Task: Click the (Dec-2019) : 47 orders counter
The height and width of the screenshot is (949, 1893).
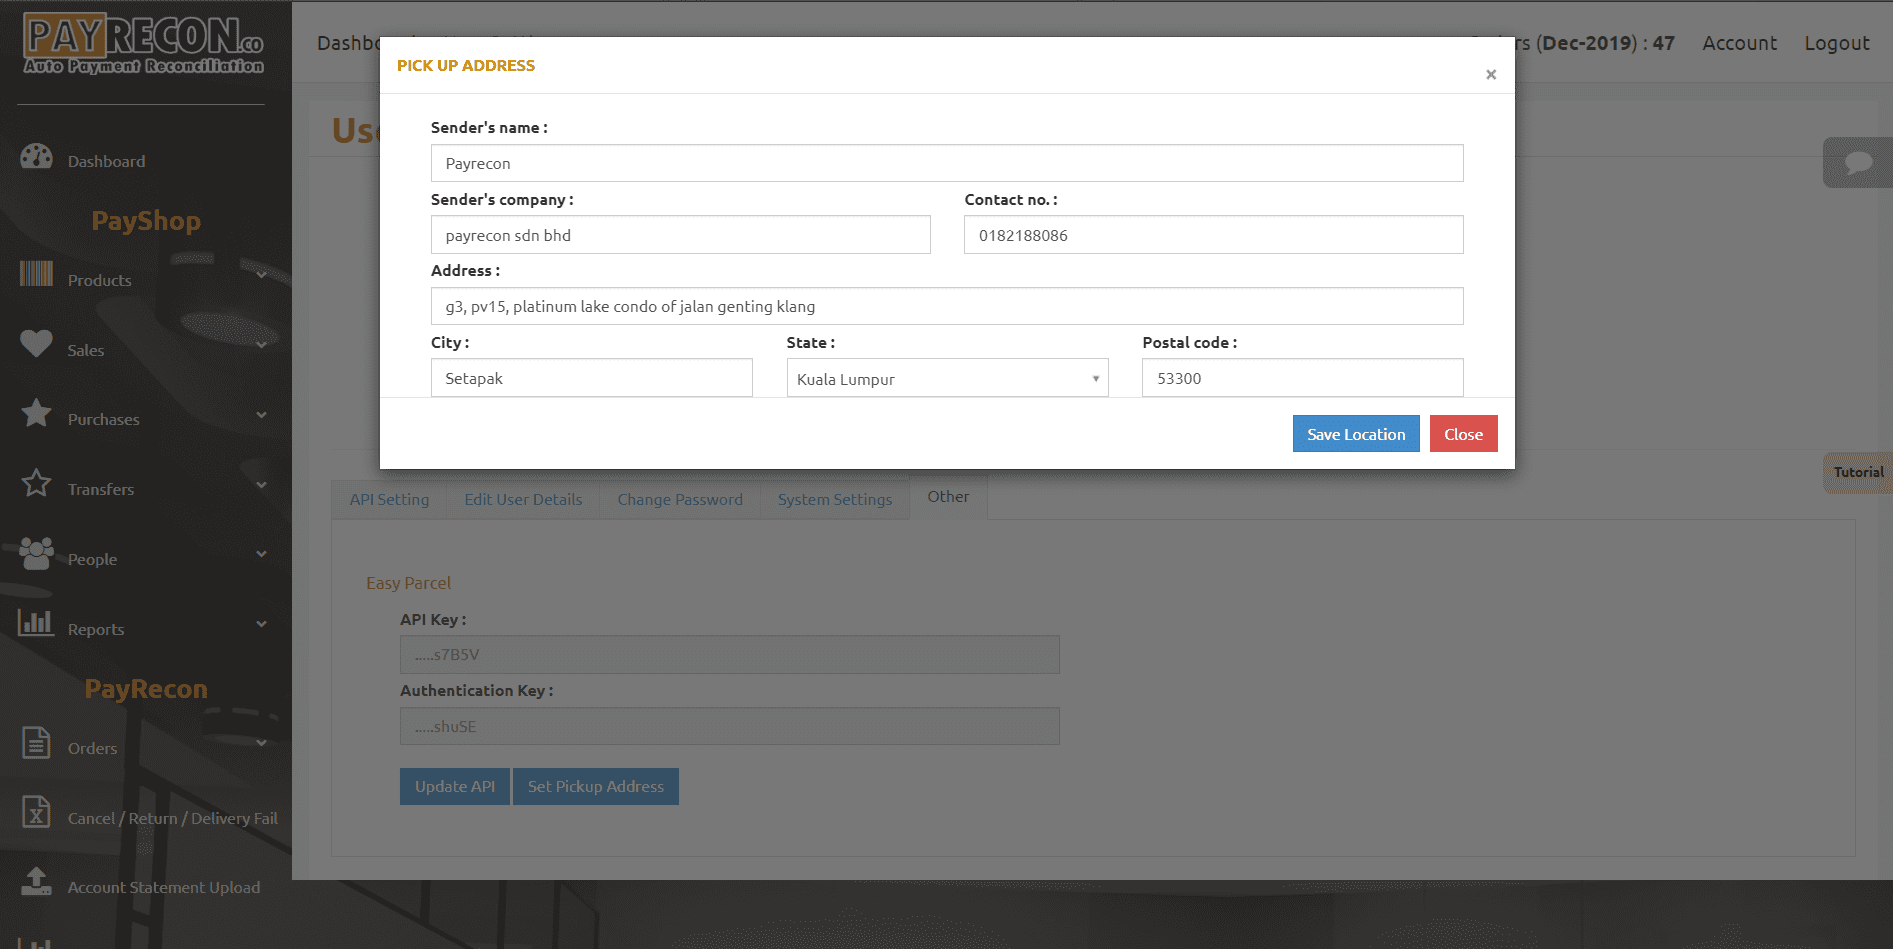Action: tap(1605, 43)
